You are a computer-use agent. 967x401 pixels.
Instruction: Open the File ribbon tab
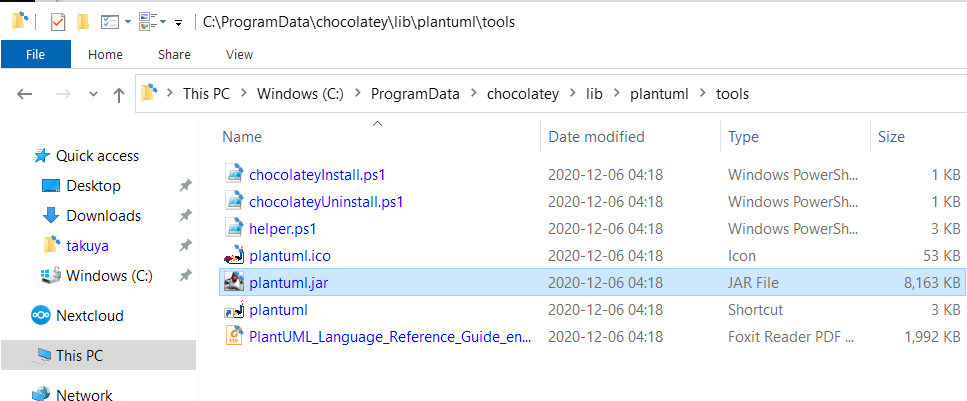click(x=36, y=54)
